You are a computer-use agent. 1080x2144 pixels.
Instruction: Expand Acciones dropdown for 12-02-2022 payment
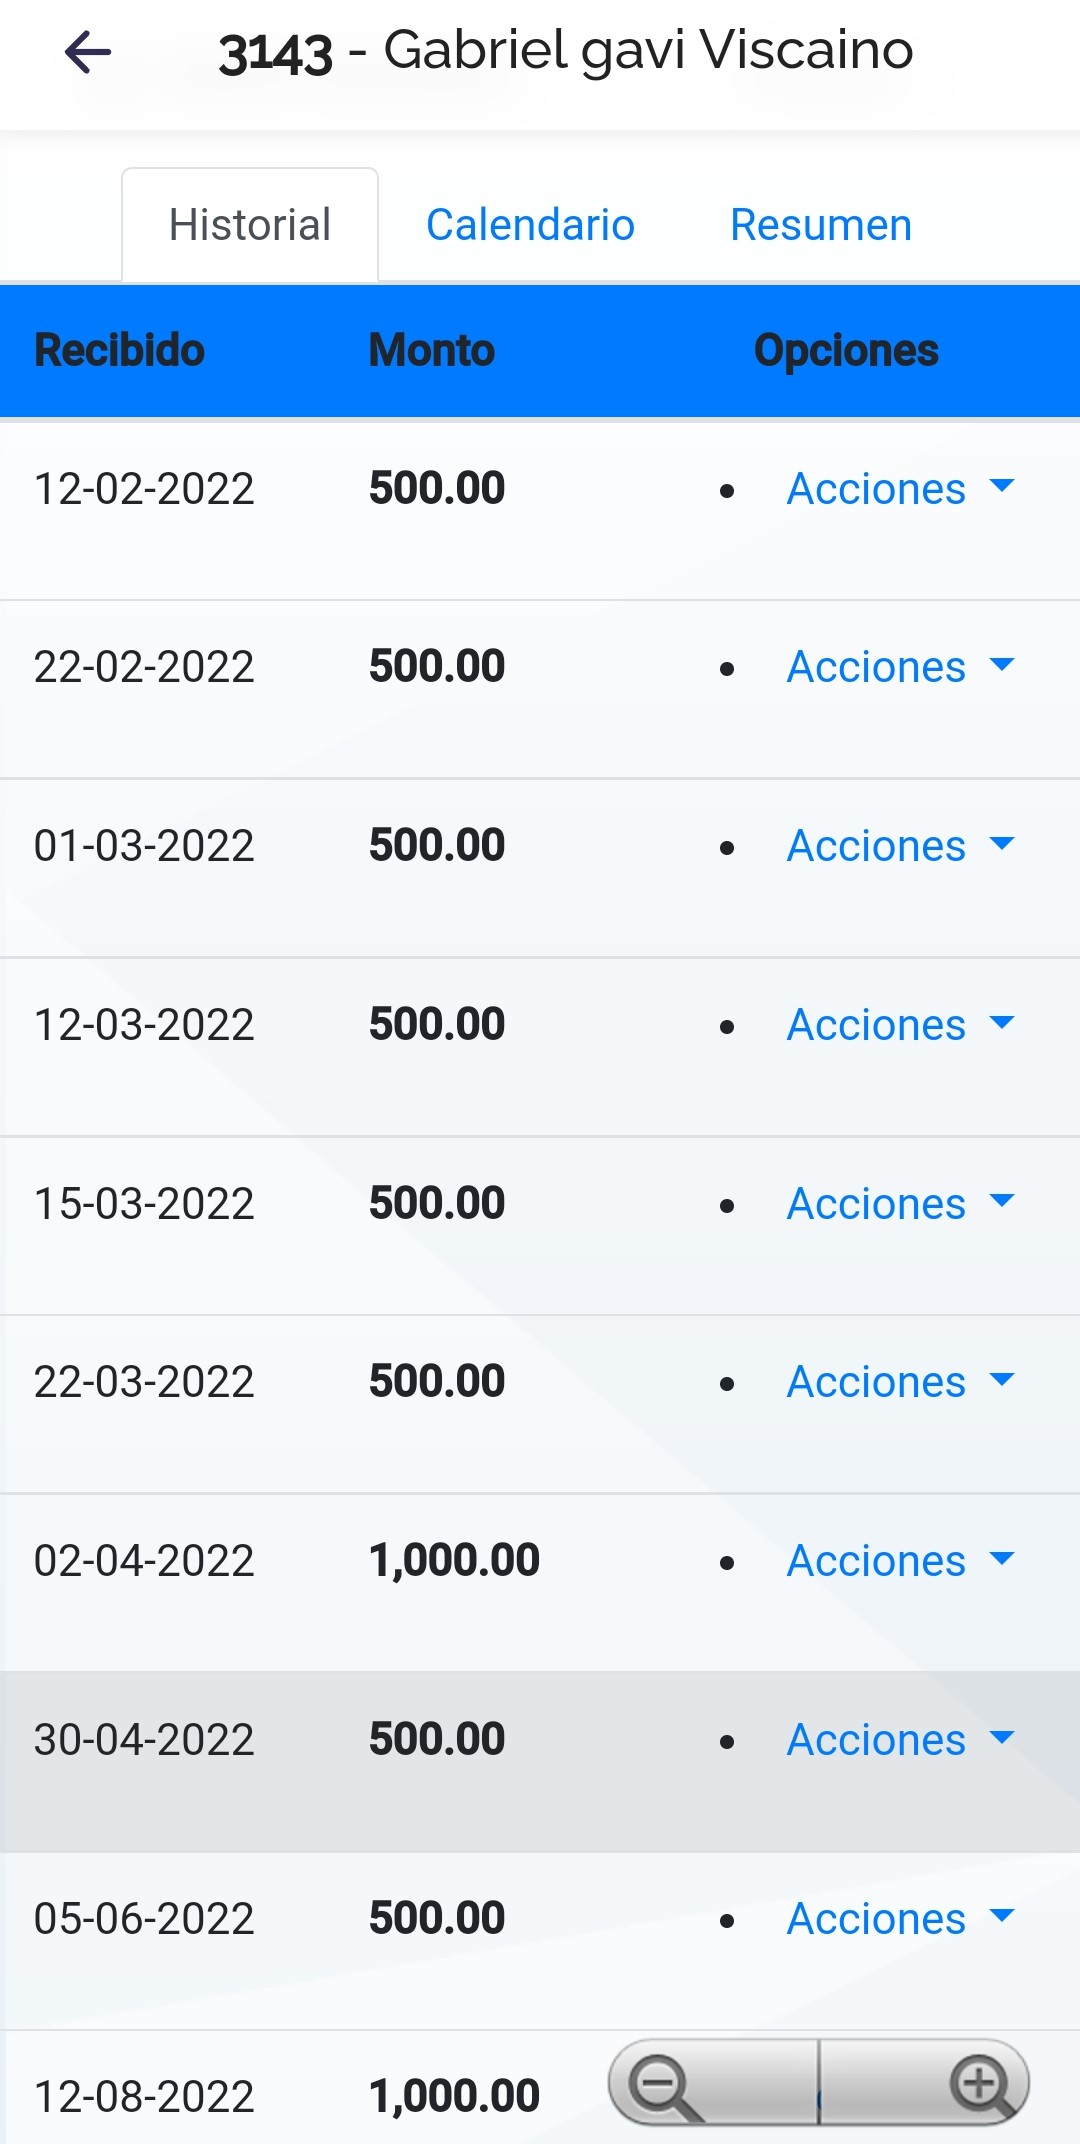(x=899, y=489)
